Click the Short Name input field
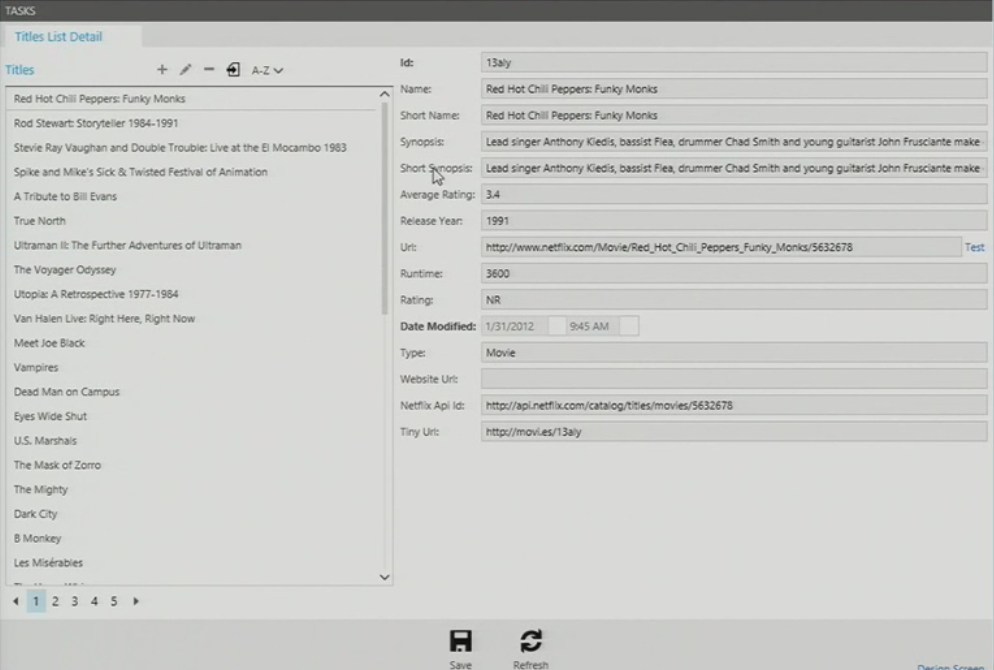 click(x=733, y=115)
